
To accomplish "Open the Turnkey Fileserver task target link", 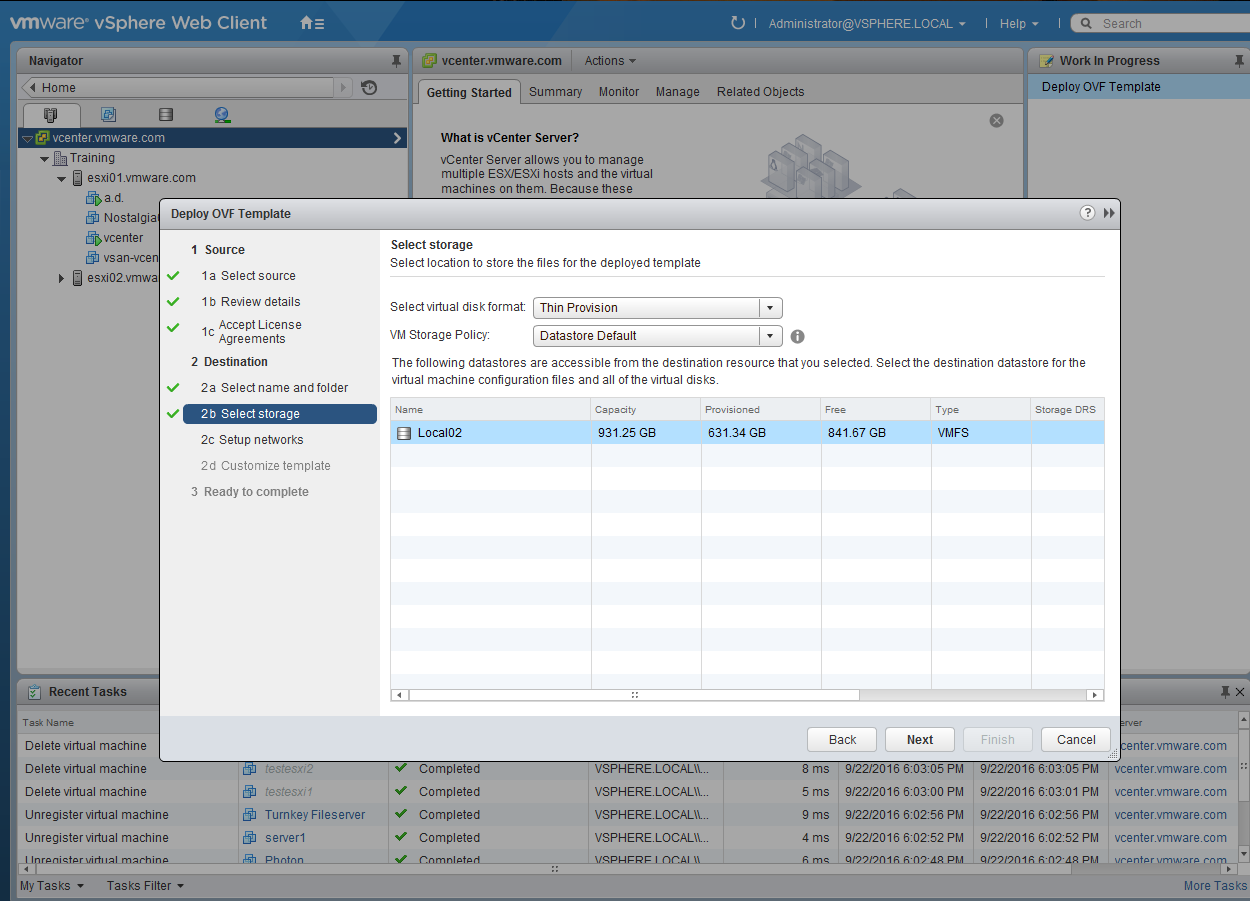I will (x=315, y=815).
